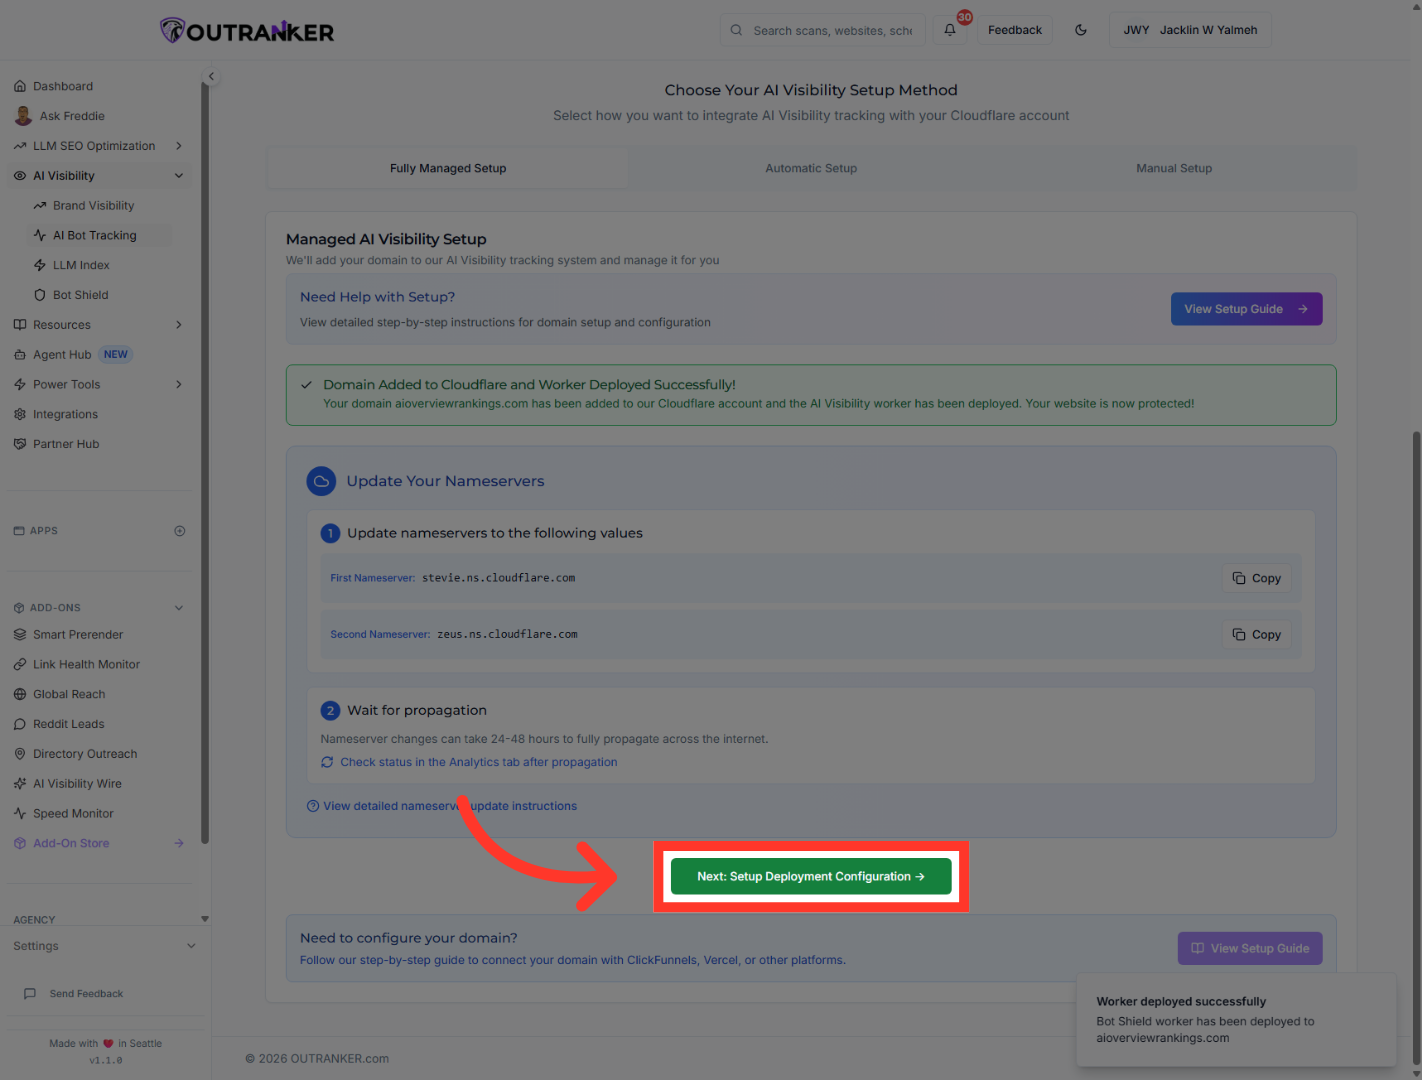Screen dimensions: 1422x1080
Task: Click the Feedback button in header
Action: 1014,30
